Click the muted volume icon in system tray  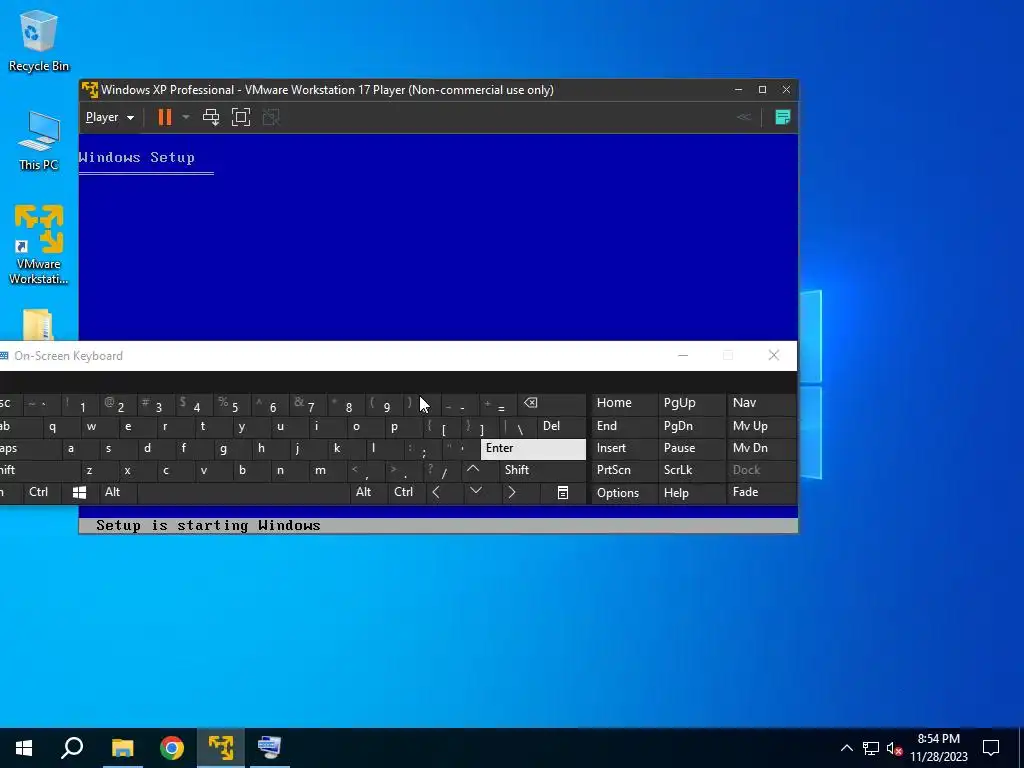tap(894, 748)
